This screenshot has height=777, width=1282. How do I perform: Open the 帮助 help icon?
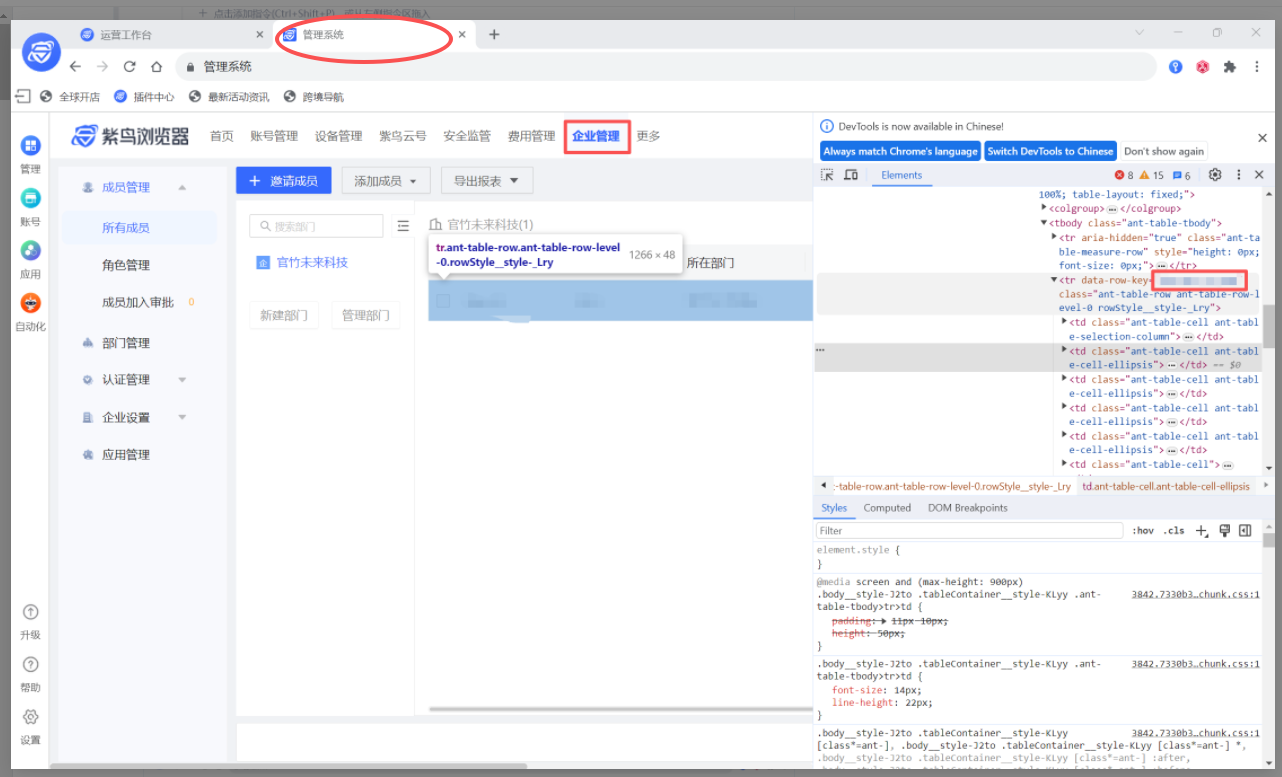pyautogui.click(x=30, y=664)
